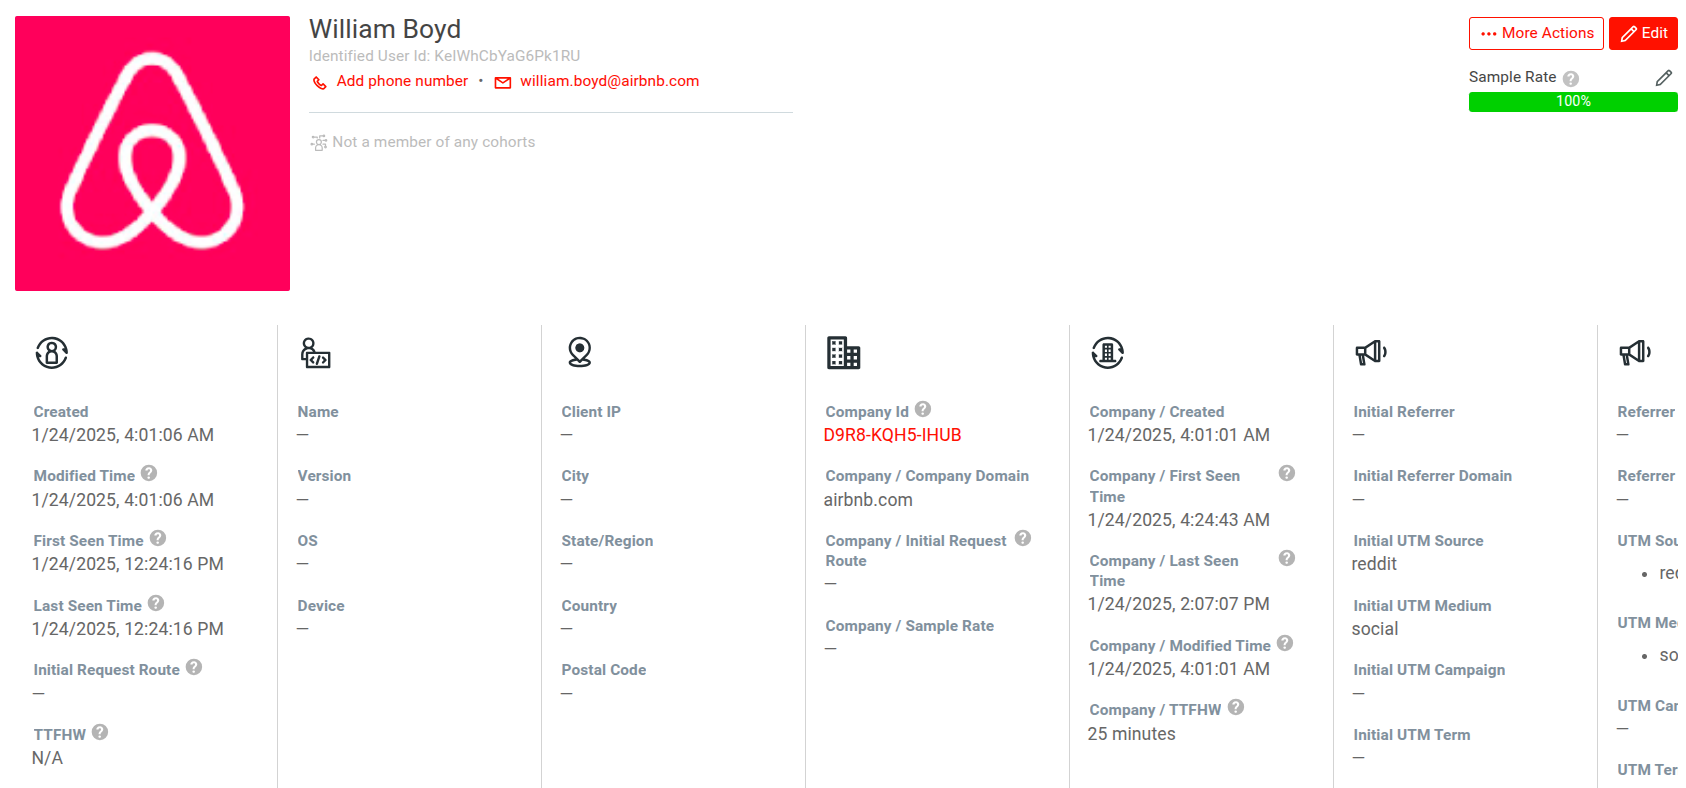The height and width of the screenshot is (788, 1686).
Task: Click the map location pin section icon
Action: (580, 352)
